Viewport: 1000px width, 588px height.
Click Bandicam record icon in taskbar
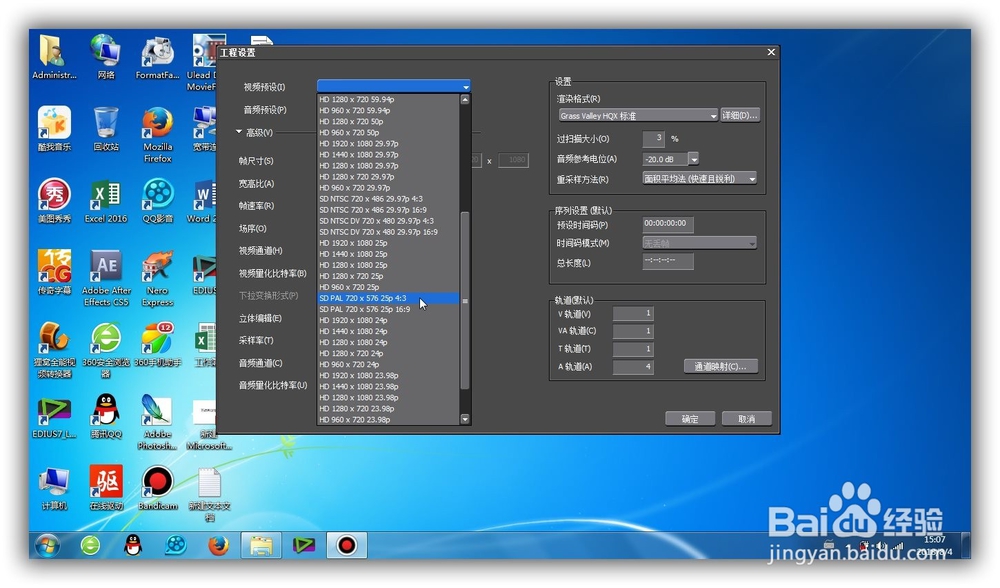(x=346, y=546)
